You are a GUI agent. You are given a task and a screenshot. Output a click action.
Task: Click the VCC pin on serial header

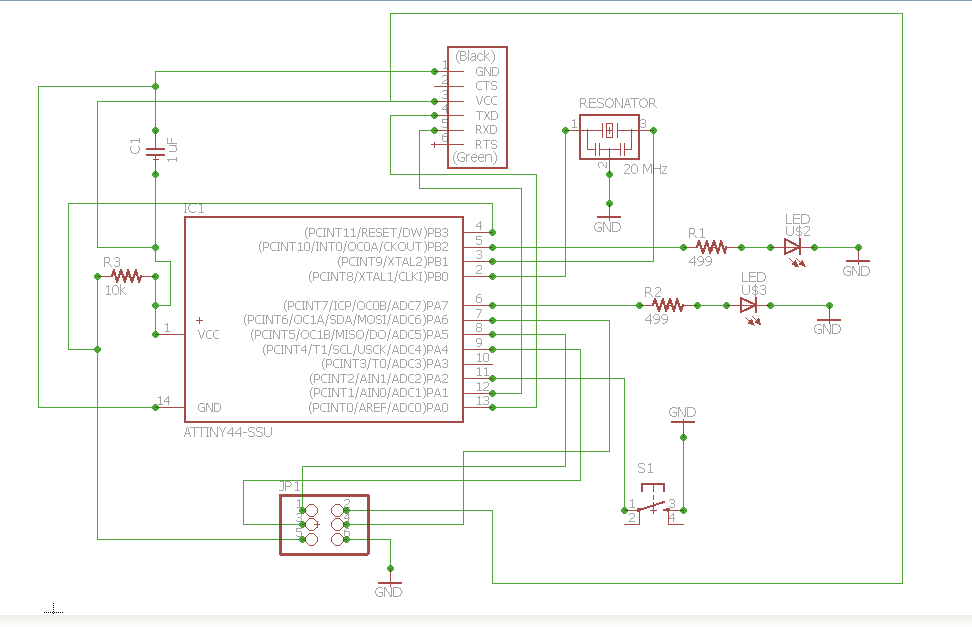486,100
